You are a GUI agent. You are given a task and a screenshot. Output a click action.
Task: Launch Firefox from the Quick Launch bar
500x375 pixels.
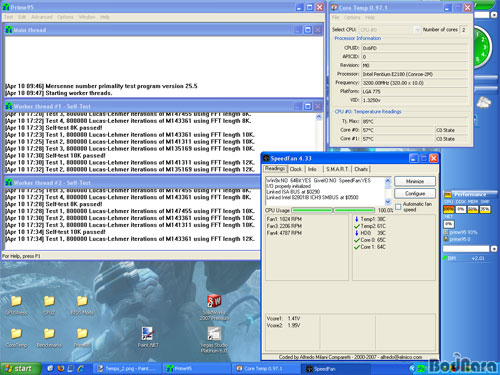click(61, 368)
